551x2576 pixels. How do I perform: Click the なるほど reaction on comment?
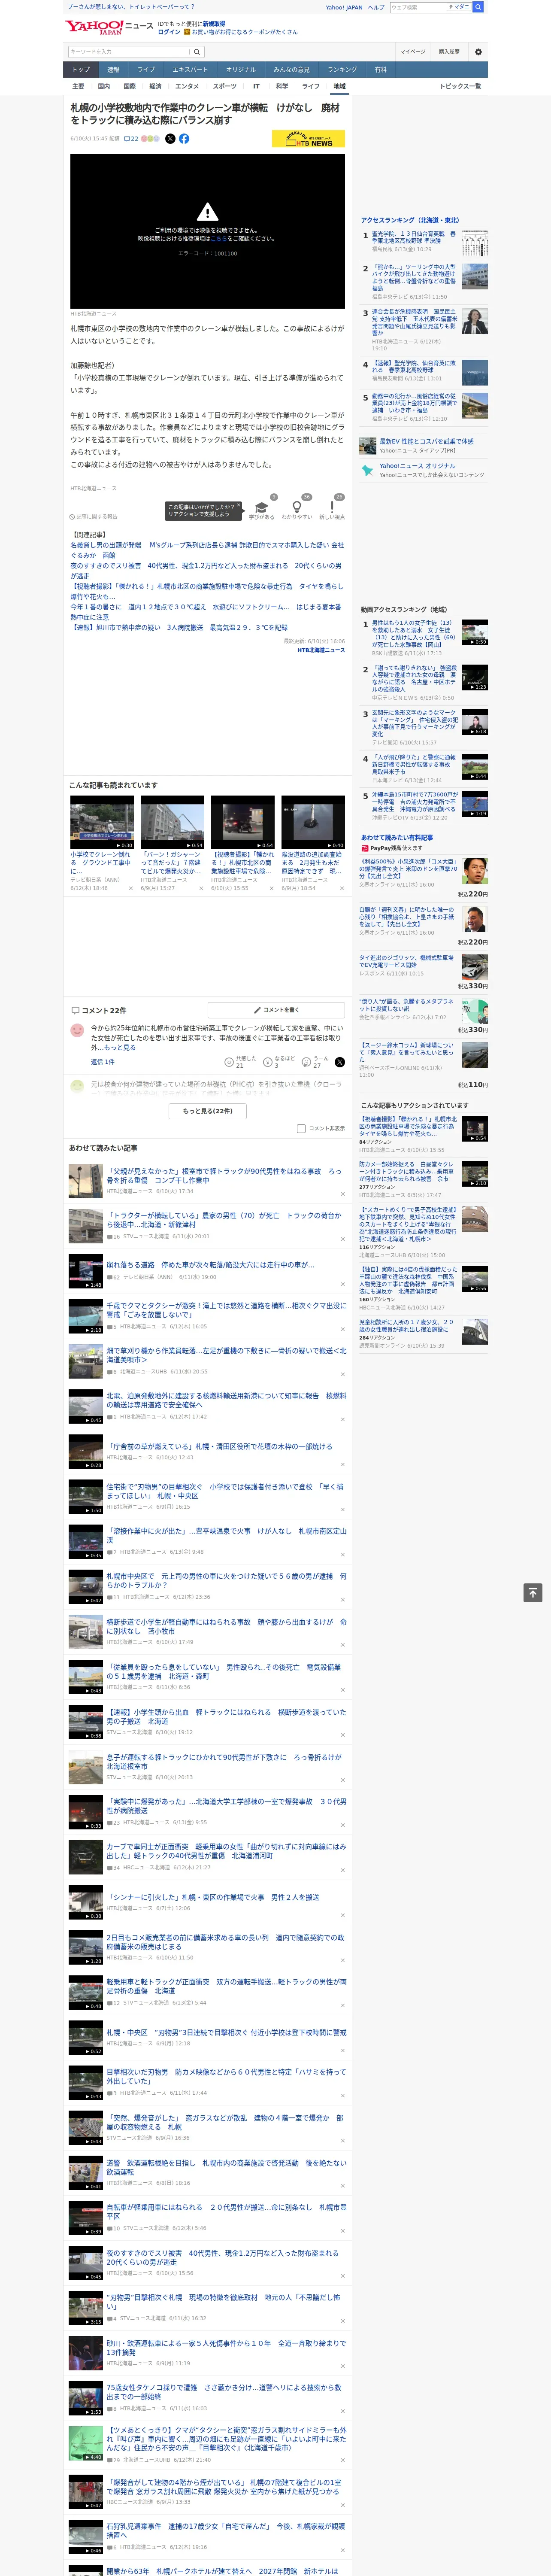(x=268, y=1062)
